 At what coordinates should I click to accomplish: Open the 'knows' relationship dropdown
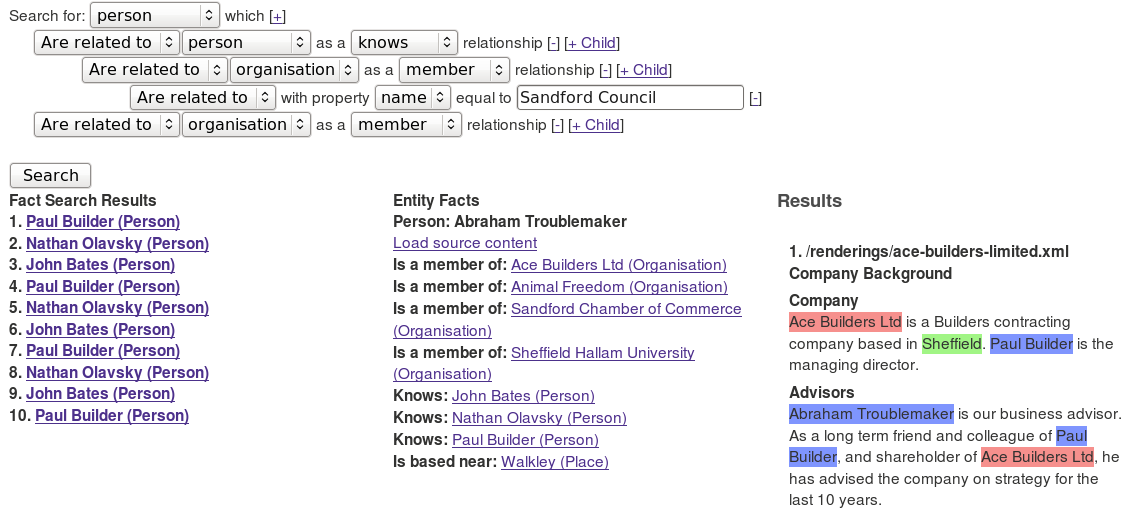pyautogui.click(x=404, y=43)
